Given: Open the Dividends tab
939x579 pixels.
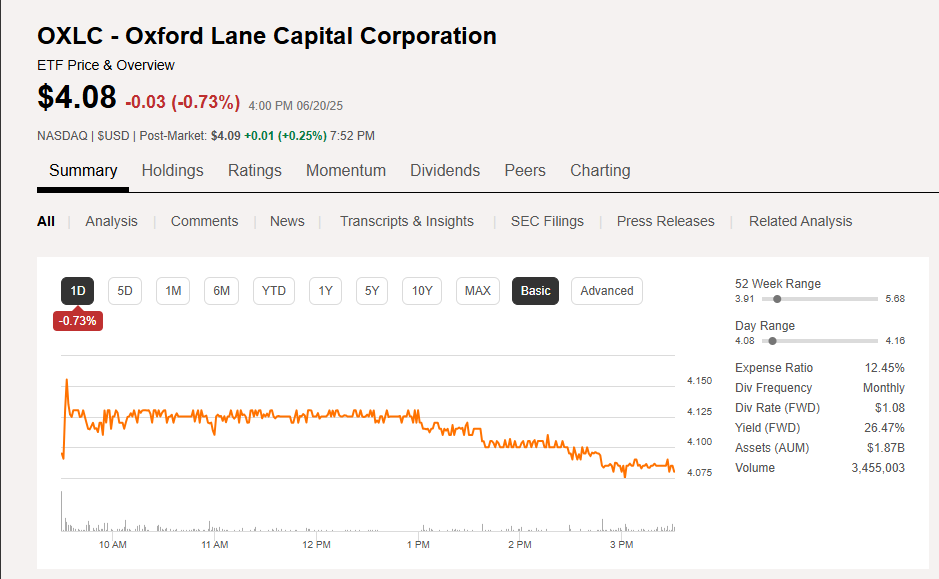Looking at the screenshot, I should [445, 171].
